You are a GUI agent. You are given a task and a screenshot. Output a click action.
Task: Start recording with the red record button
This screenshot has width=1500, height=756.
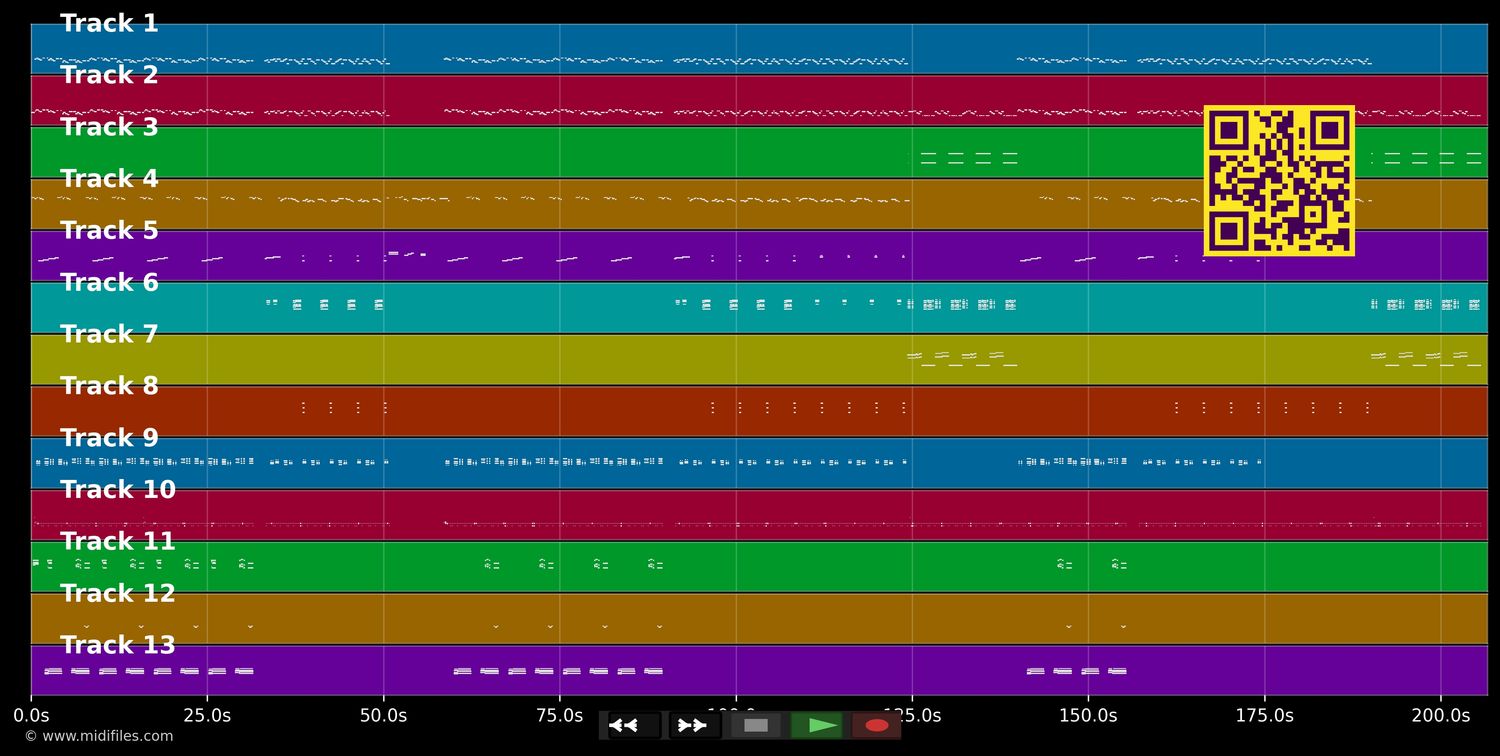(876, 725)
